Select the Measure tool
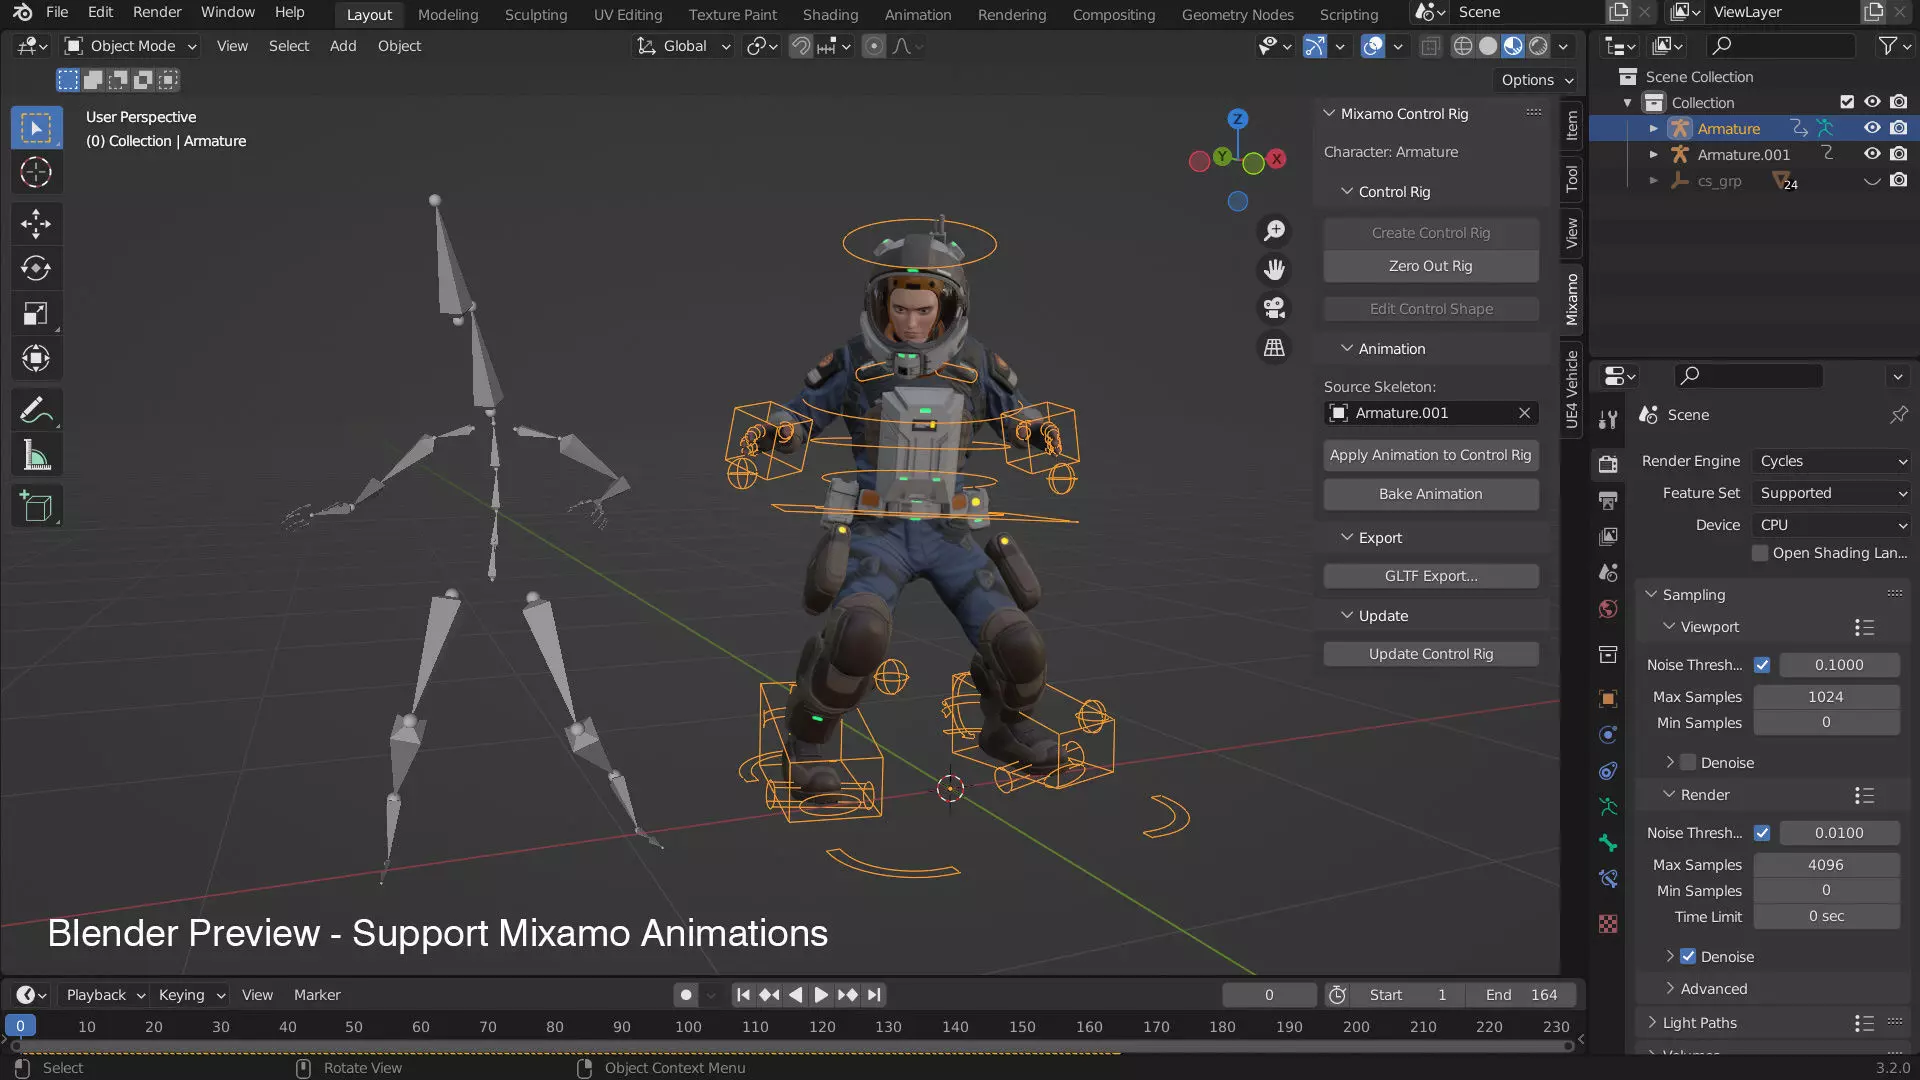The height and width of the screenshot is (1080, 1920). (36, 455)
